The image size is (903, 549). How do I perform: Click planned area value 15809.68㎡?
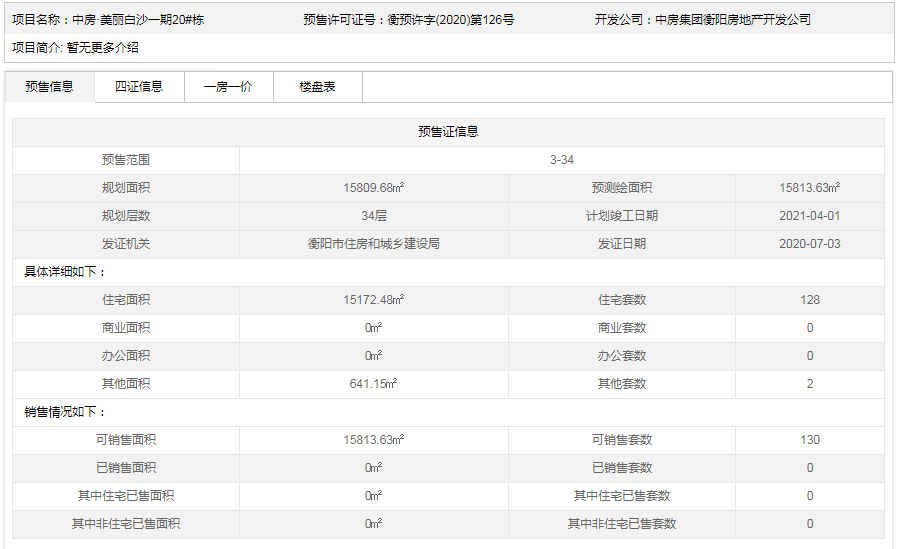[373, 188]
